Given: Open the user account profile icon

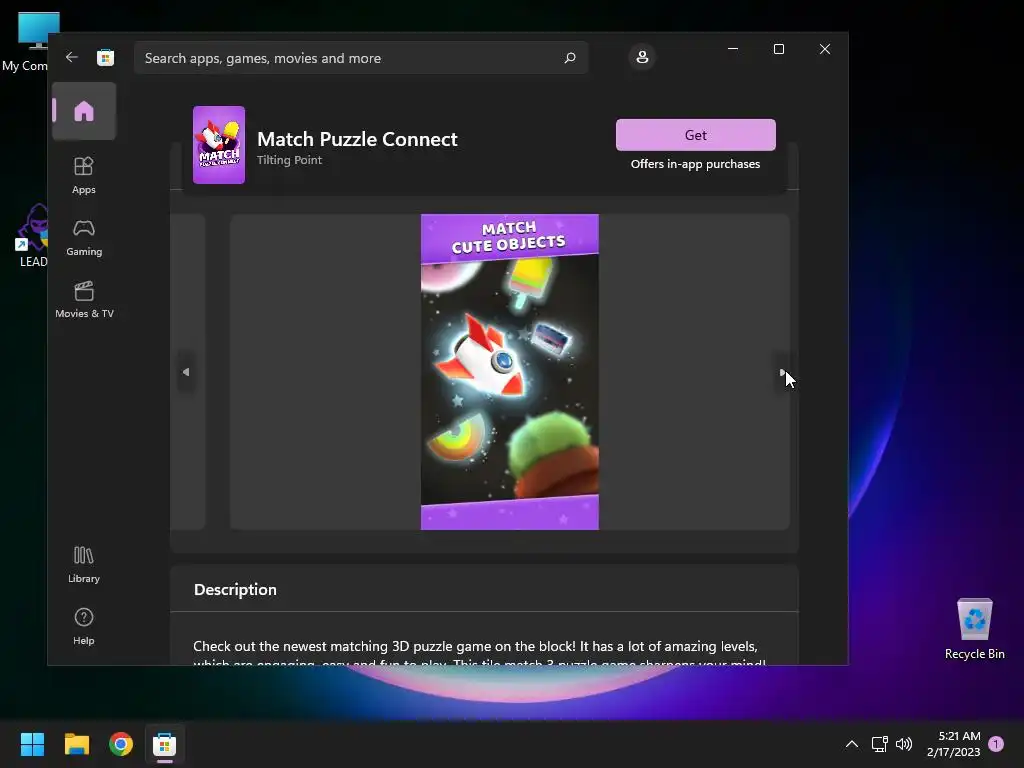Looking at the screenshot, I should (x=642, y=57).
